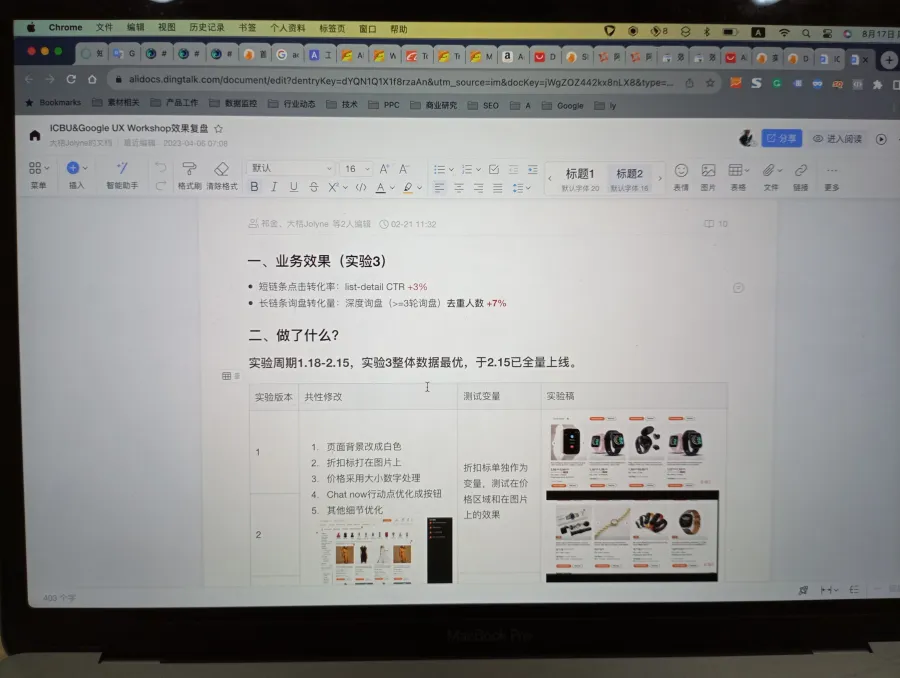Redo the last edit
The height and width of the screenshot is (678, 900).
point(160,185)
